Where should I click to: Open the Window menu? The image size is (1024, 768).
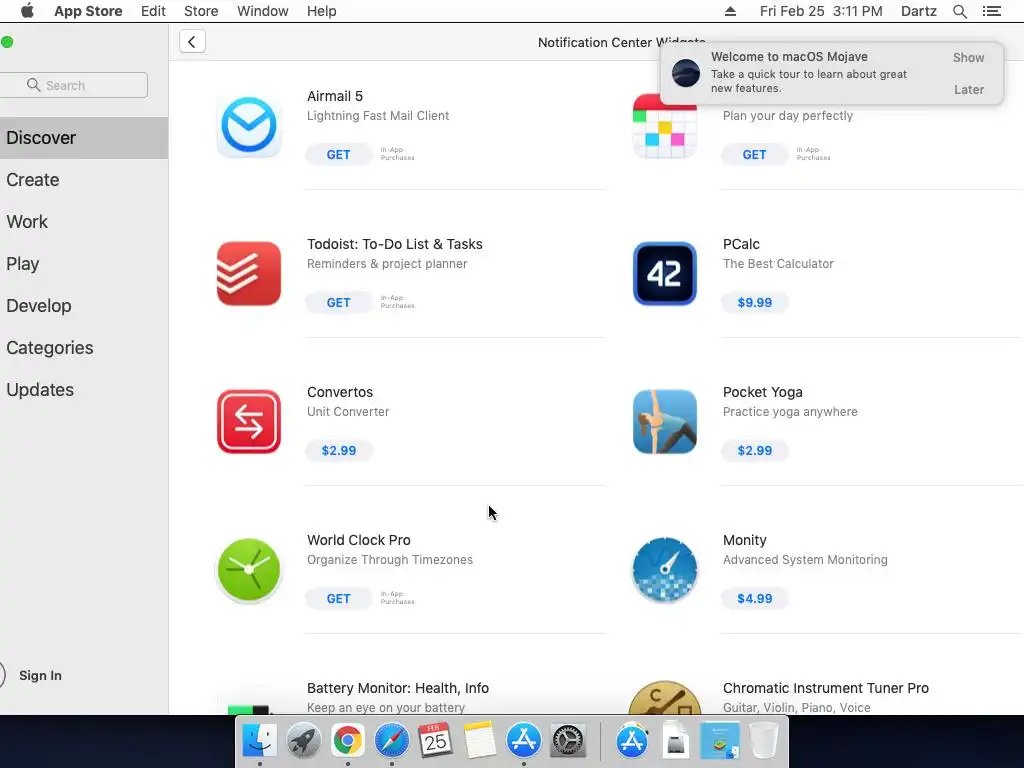(263, 11)
